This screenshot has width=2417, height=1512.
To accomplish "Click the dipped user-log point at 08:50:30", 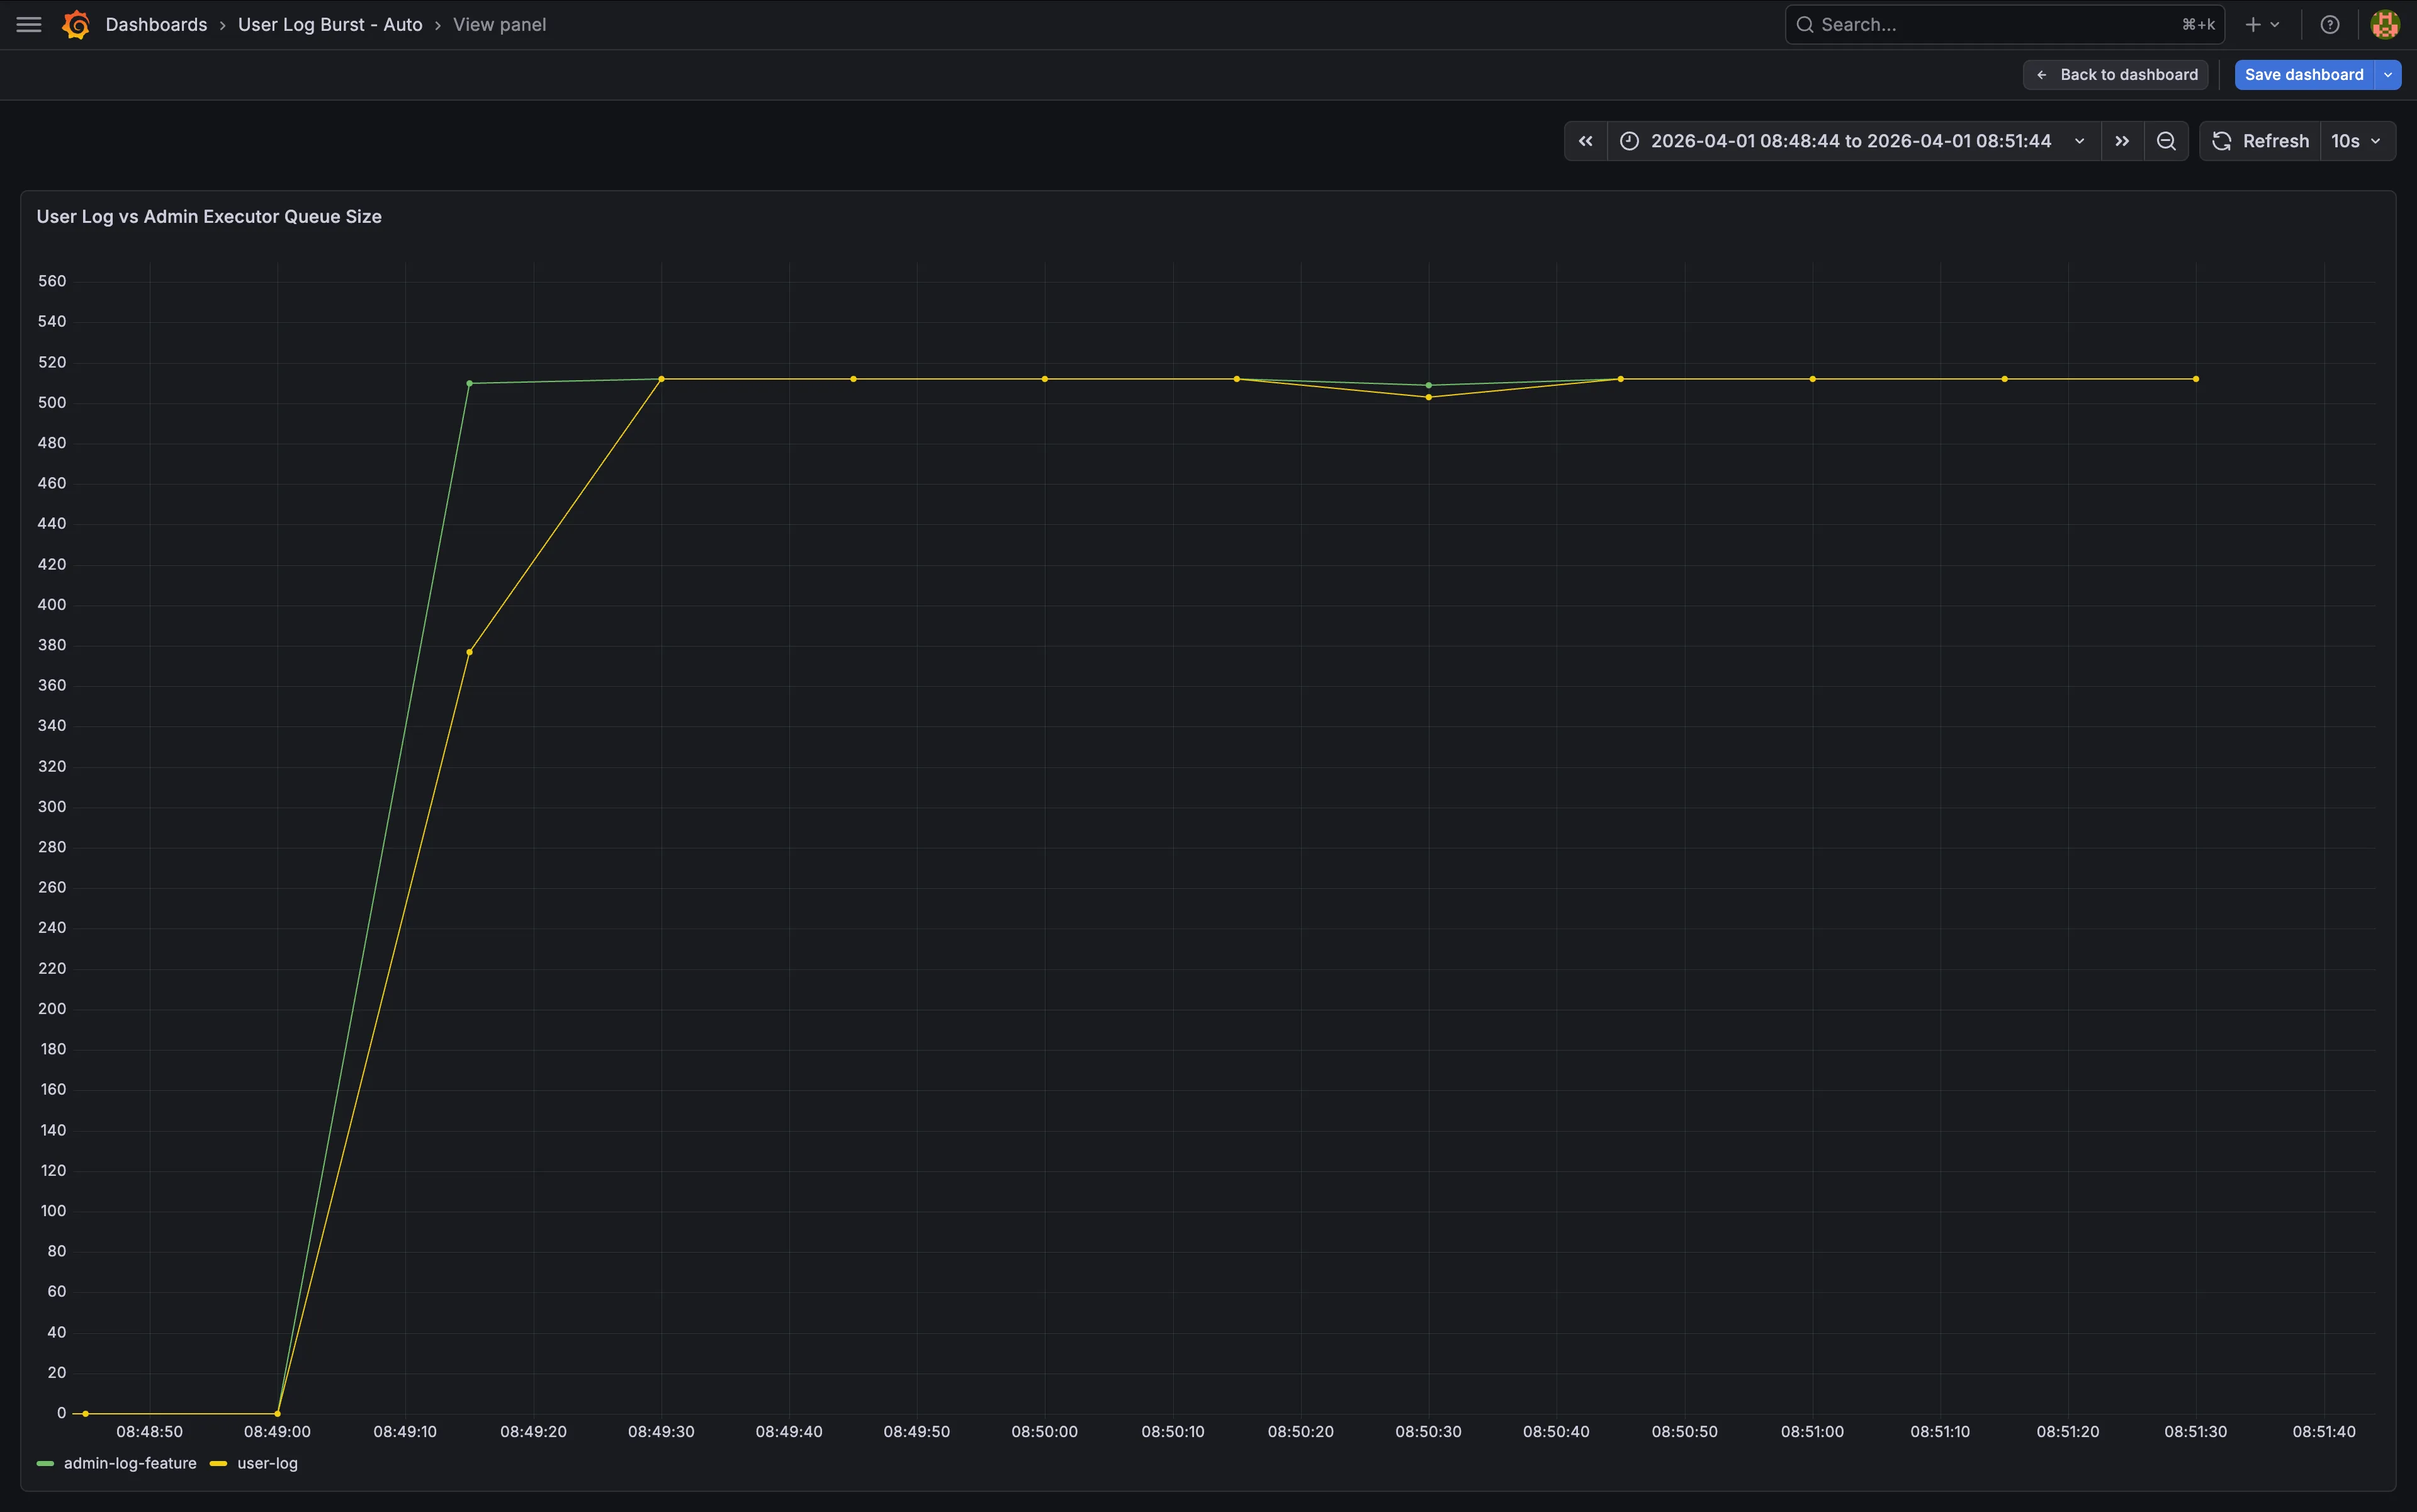I will [x=1428, y=397].
